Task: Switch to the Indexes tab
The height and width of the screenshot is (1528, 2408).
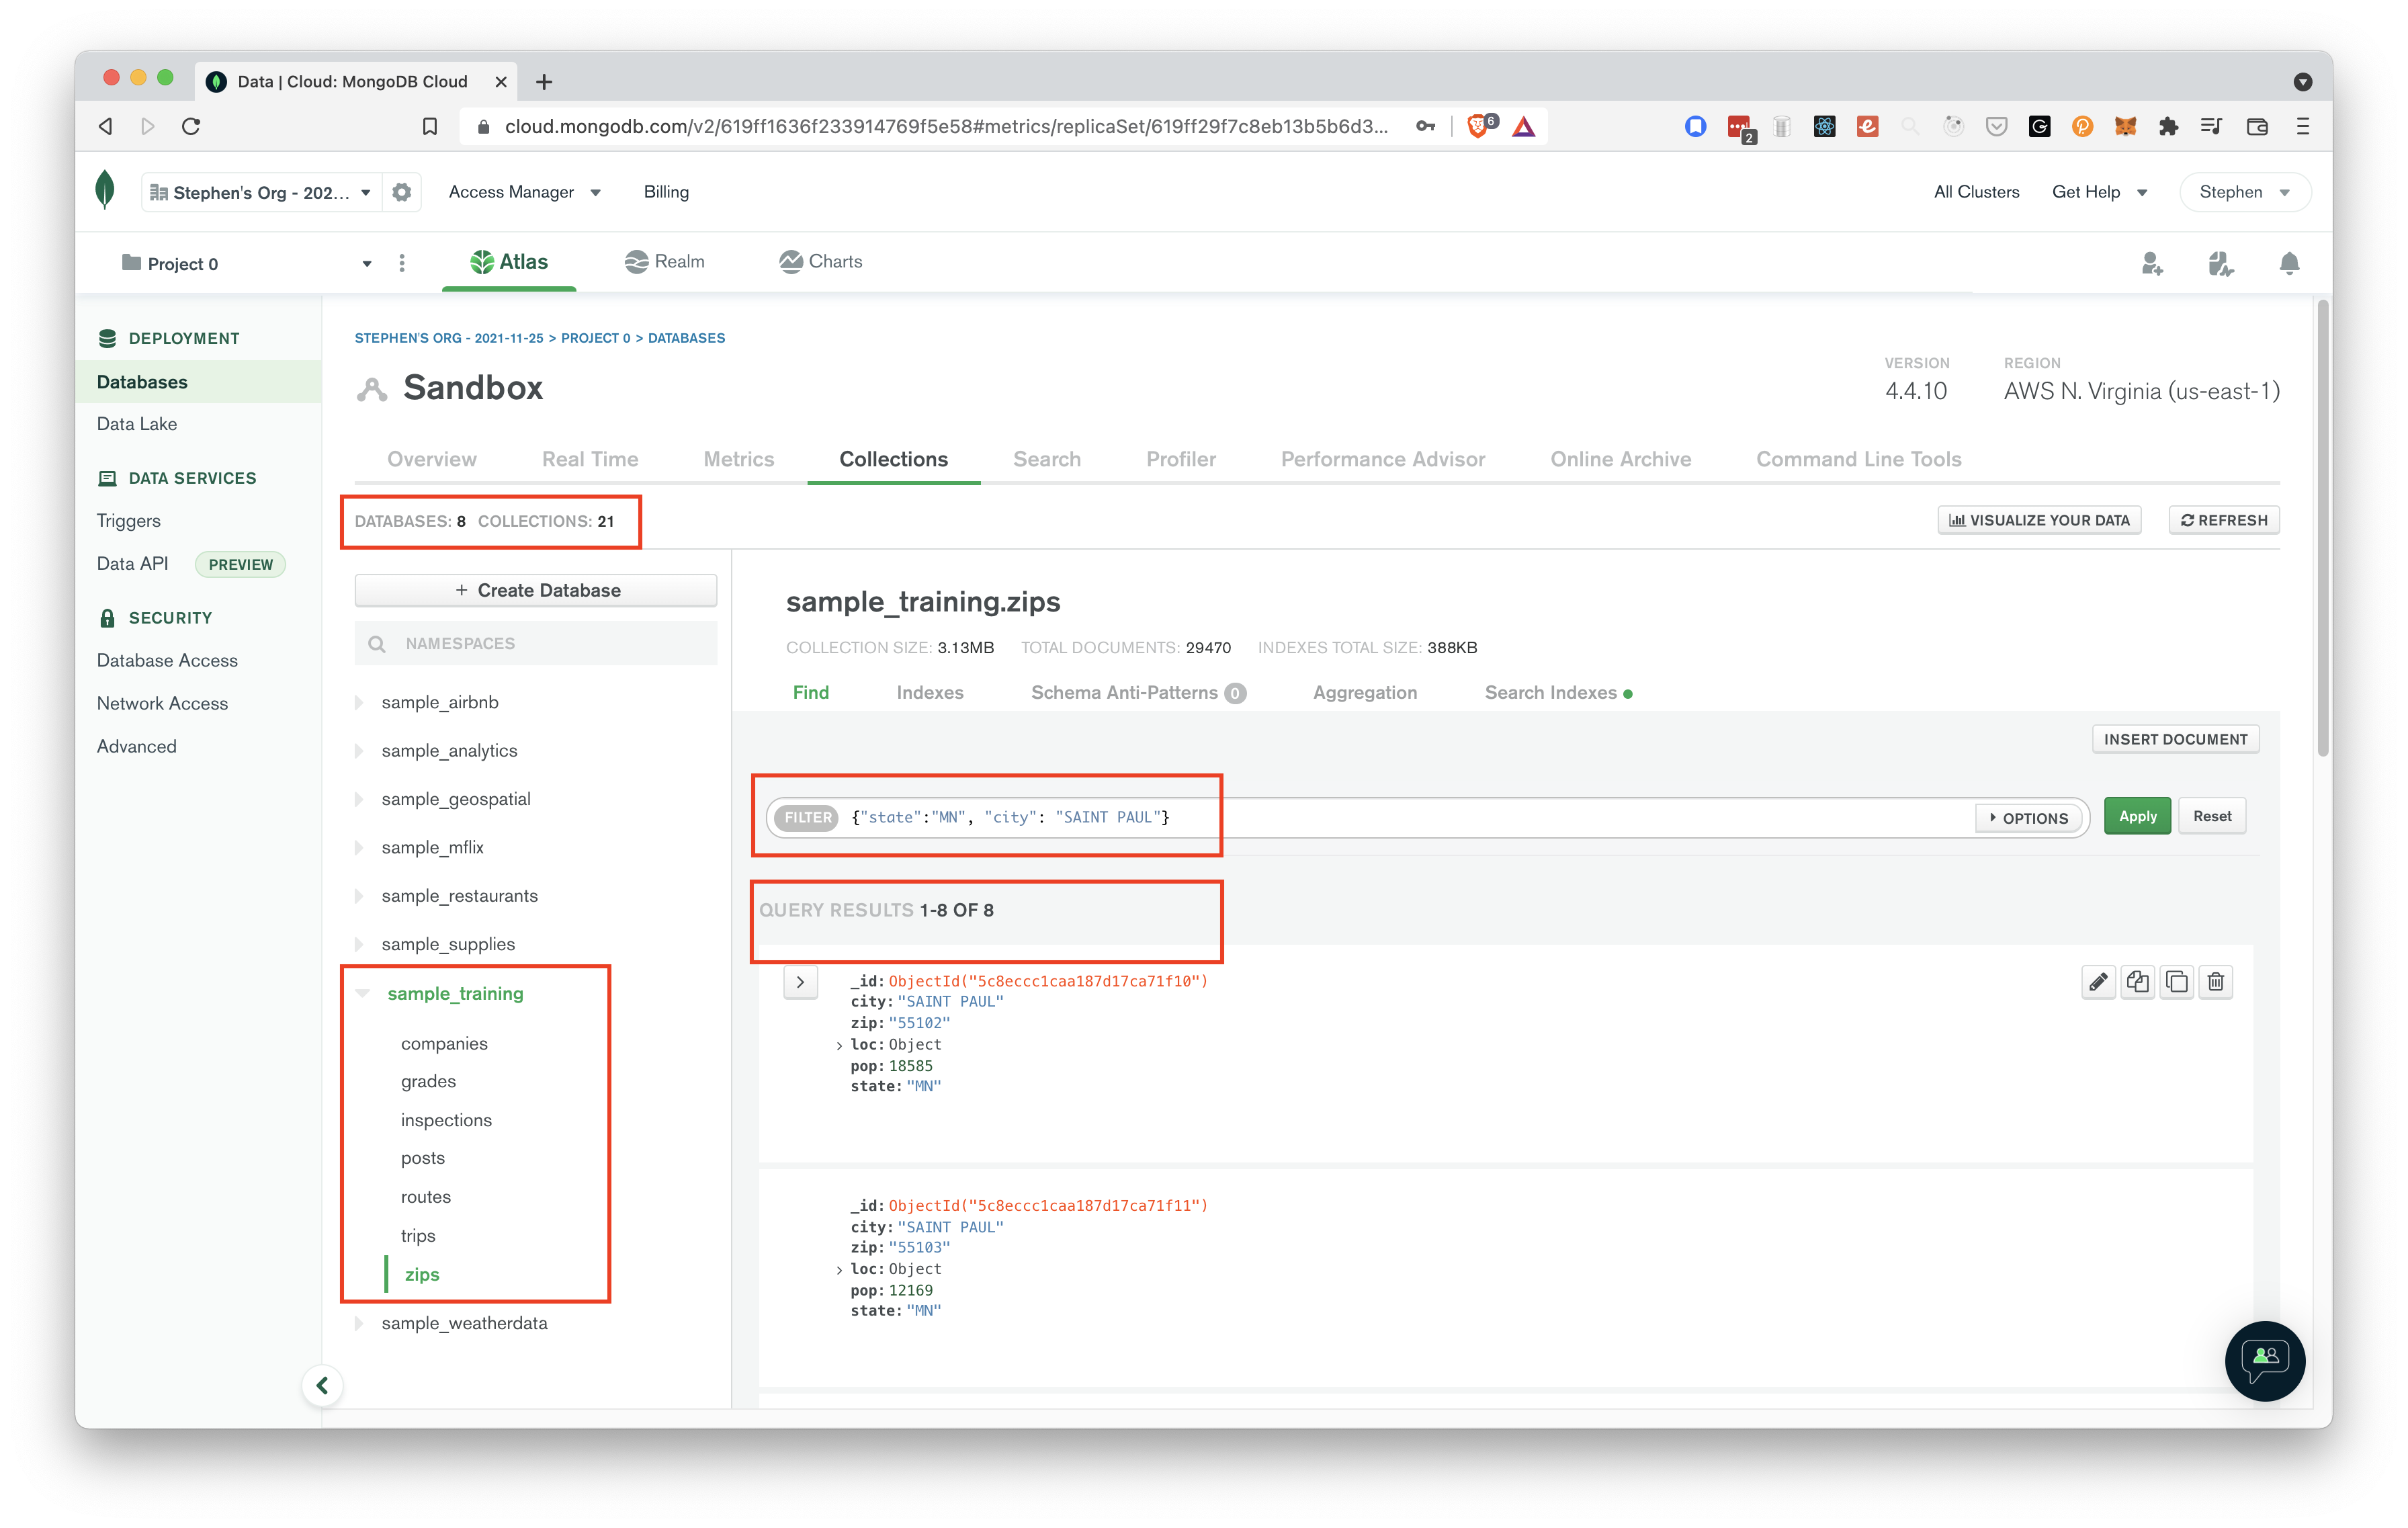Action: click(x=930, y=691)
